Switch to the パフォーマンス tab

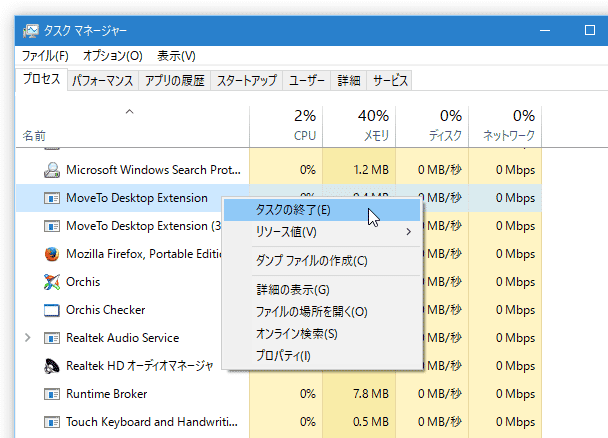[103, 81]
